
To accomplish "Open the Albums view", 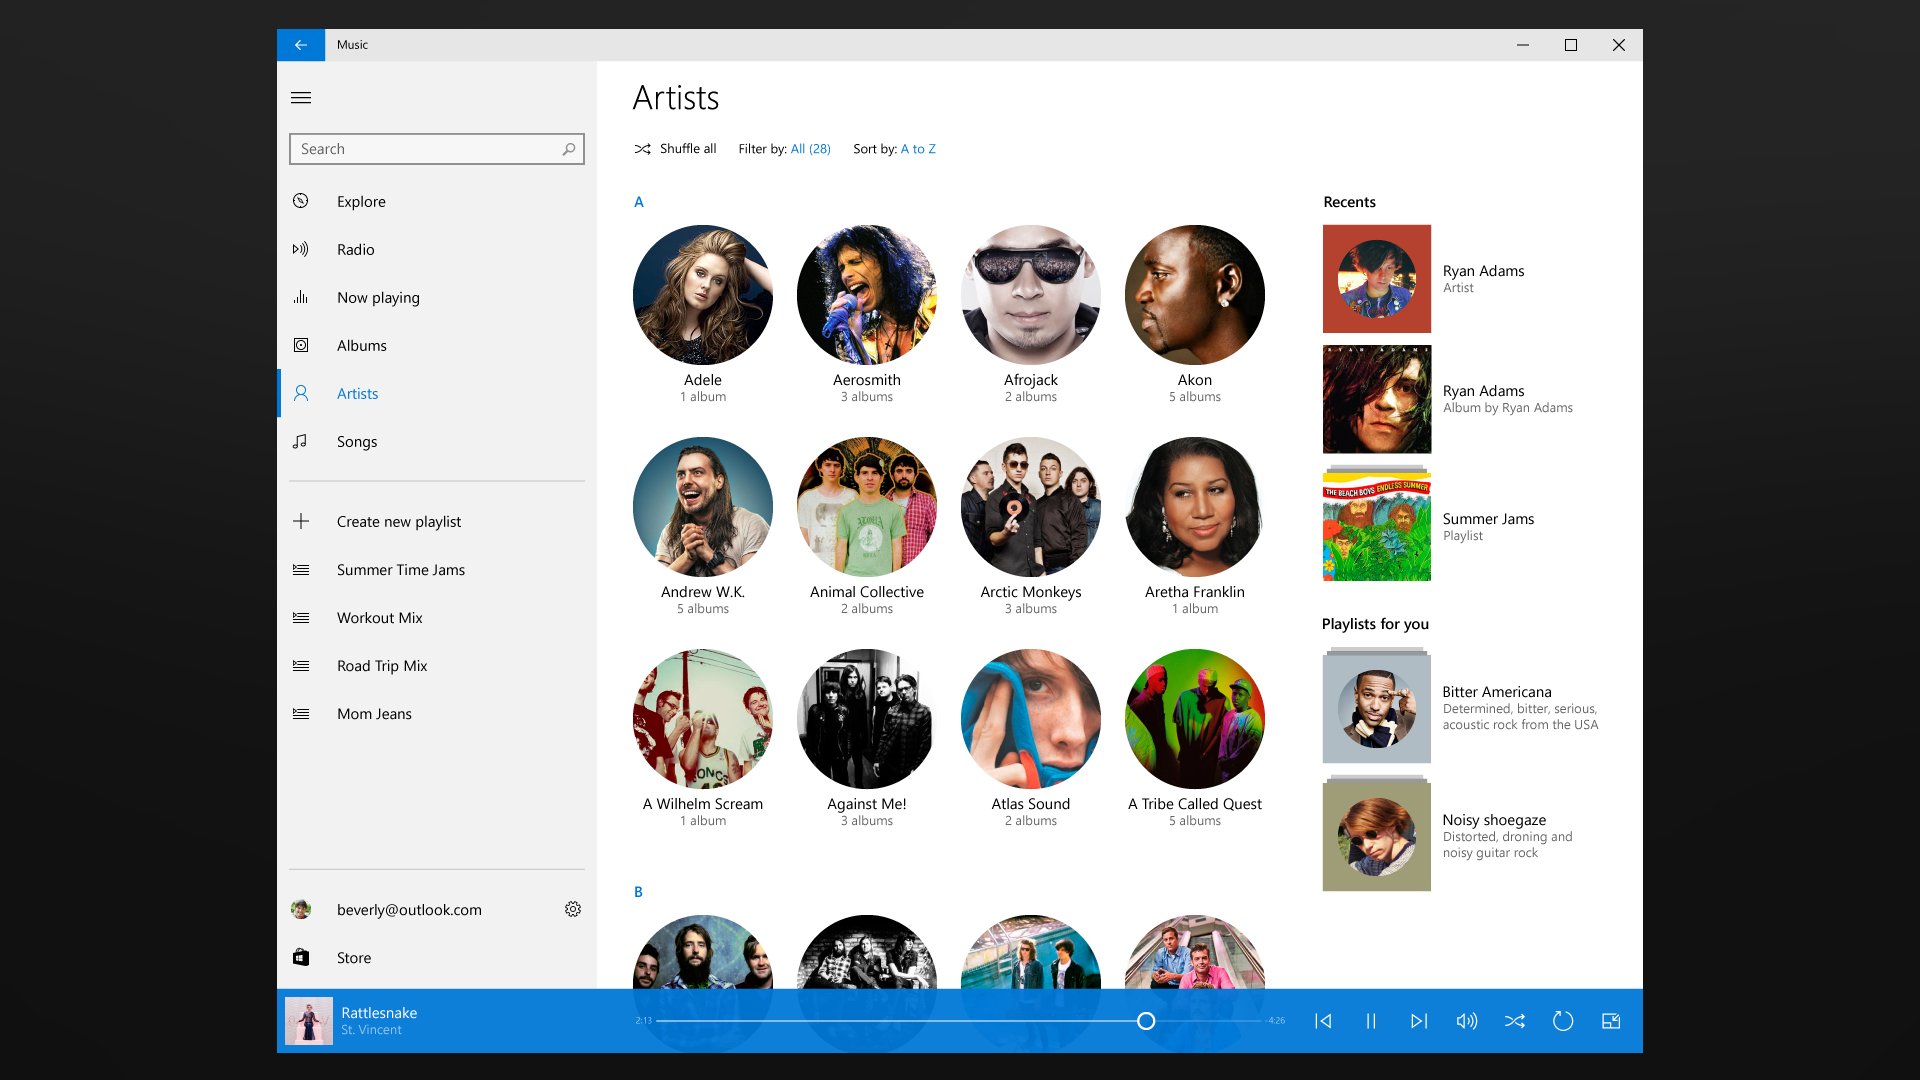I will tap(361, 345).
